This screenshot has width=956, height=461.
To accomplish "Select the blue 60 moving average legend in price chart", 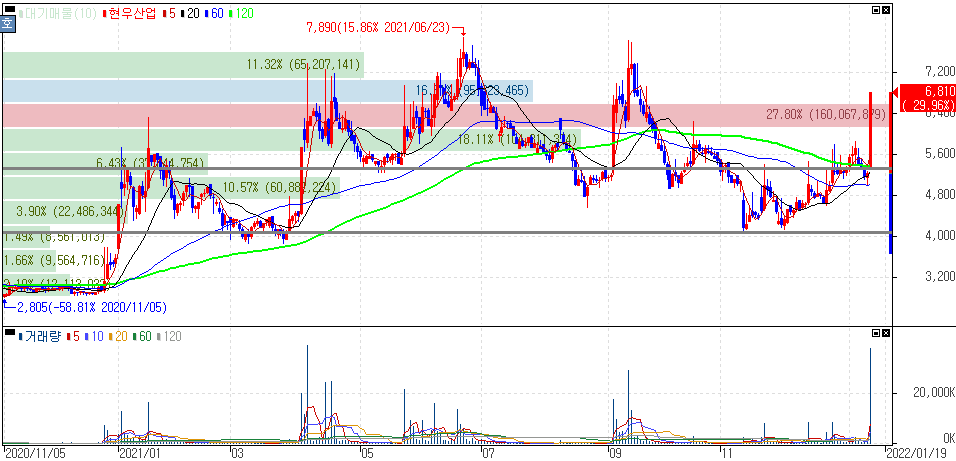I will click(215, 13).
